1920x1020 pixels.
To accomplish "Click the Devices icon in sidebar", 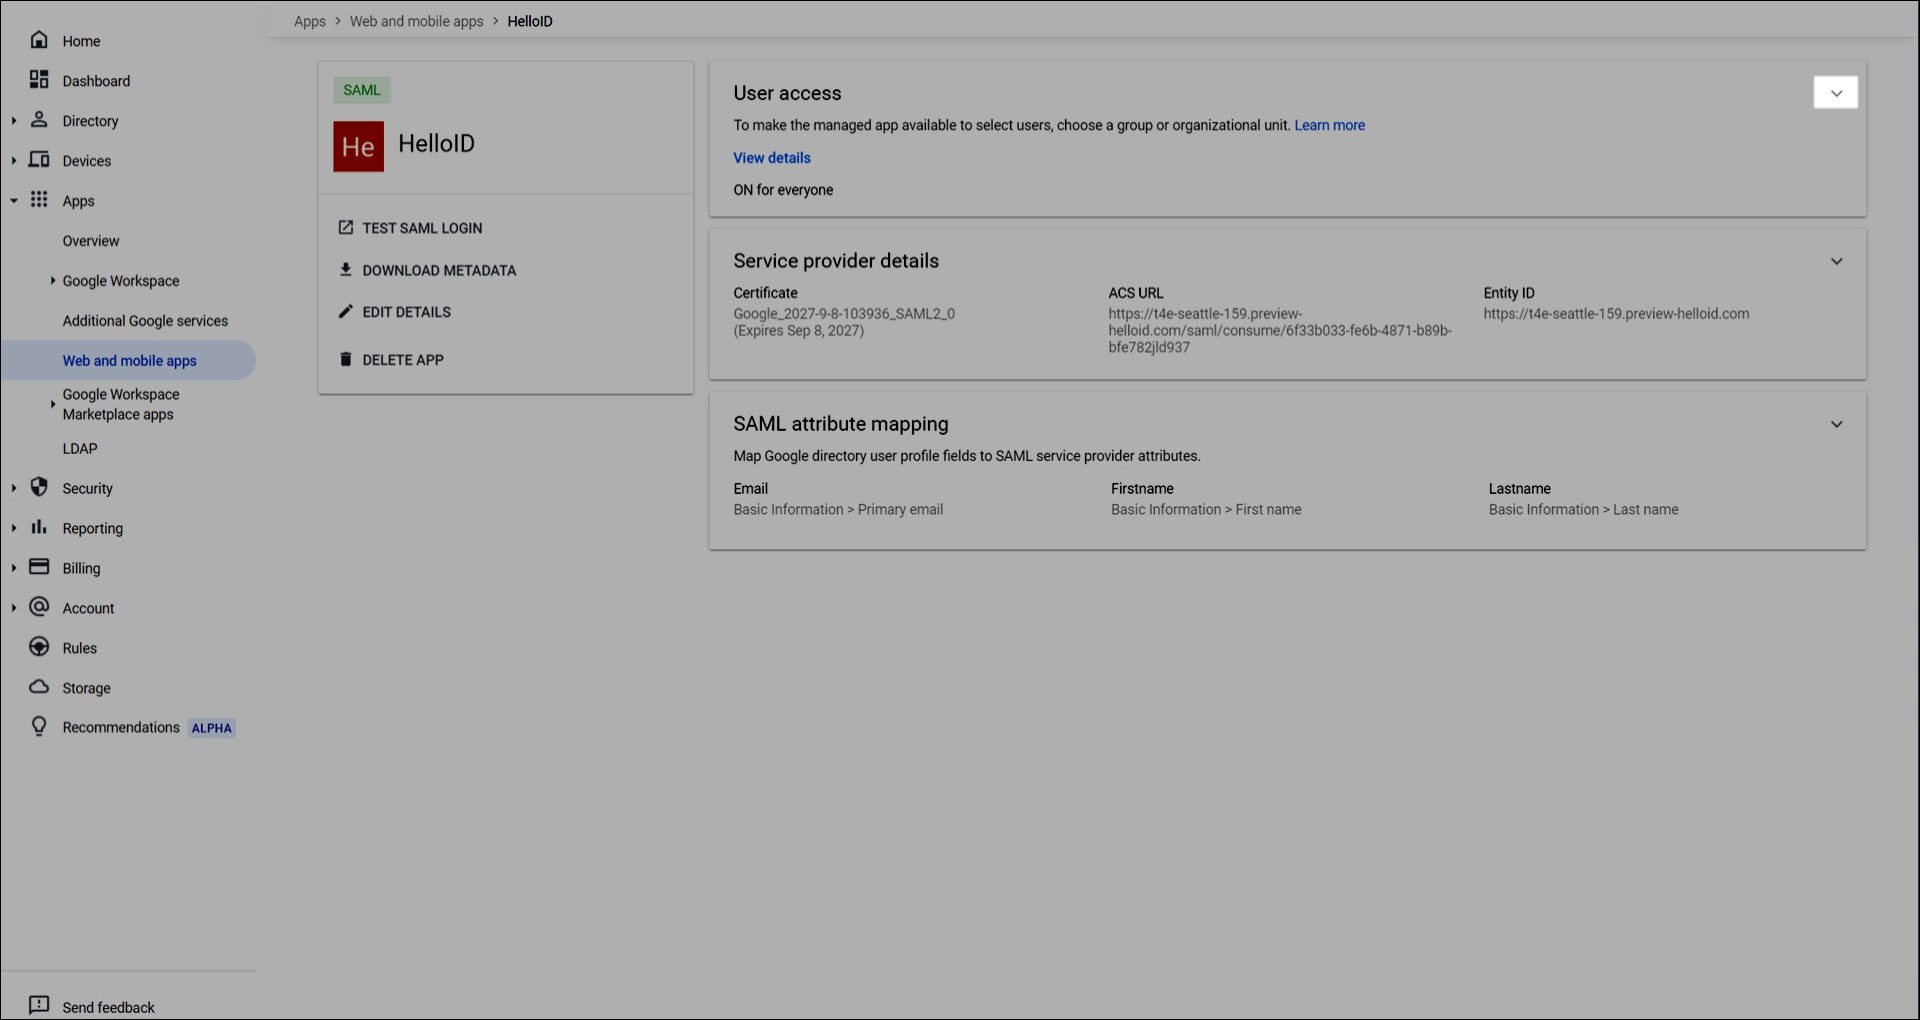I will click(x=39, y=159).
